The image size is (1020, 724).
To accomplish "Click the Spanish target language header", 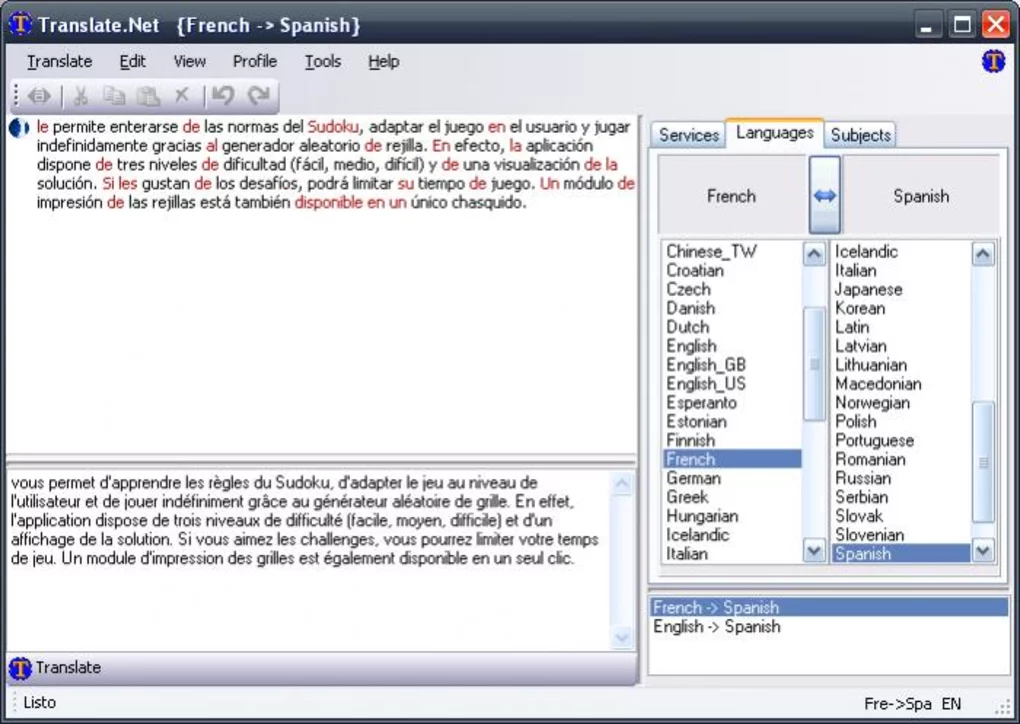I will (x=920, y=196).
